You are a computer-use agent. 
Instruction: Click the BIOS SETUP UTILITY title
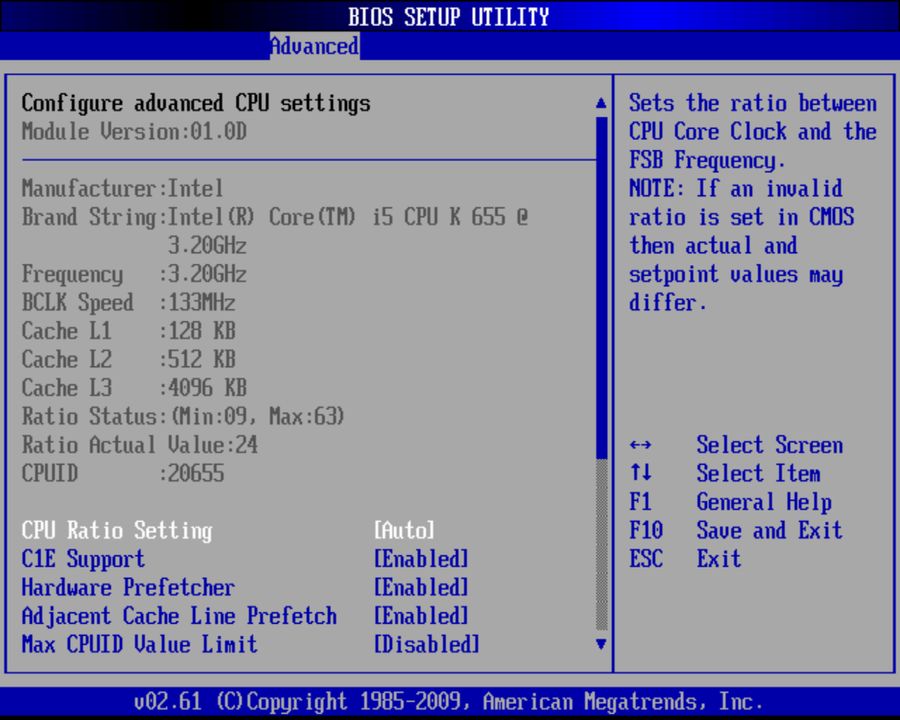[x=449, y=17]
